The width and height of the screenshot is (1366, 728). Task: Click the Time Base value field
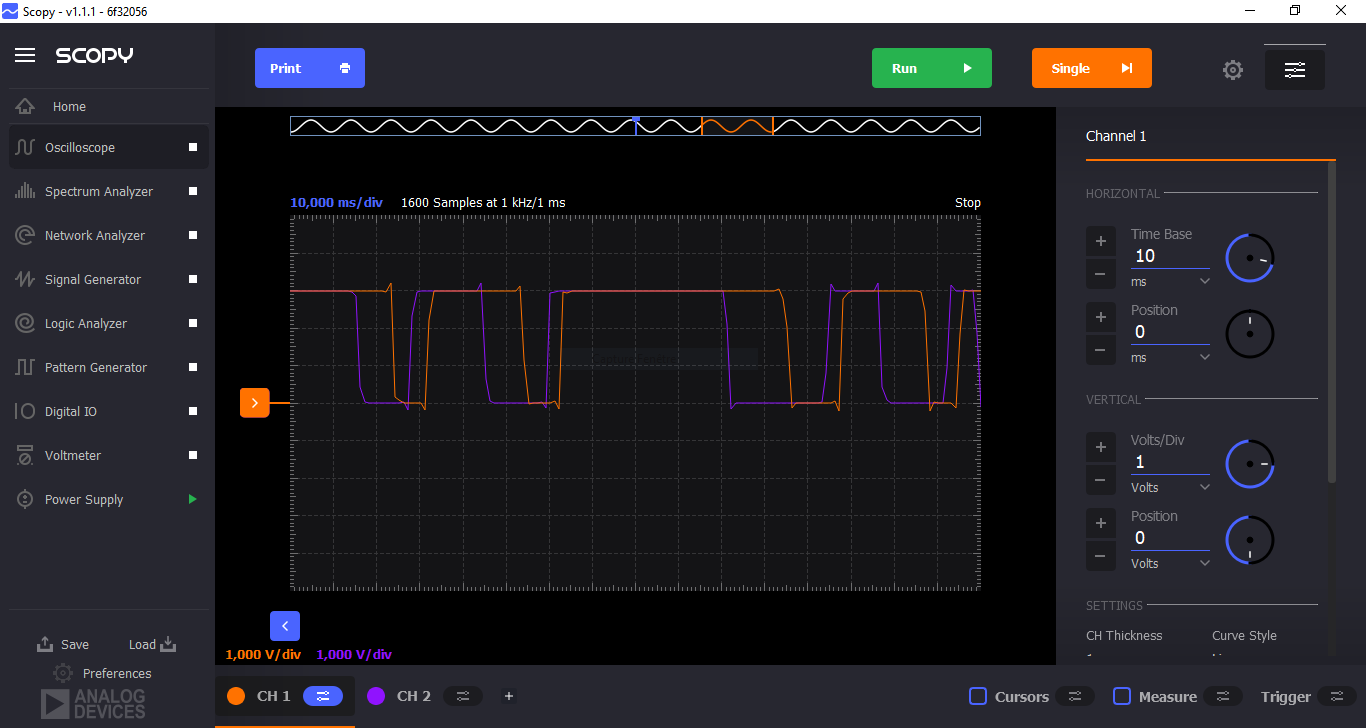tap(1170, 256)
